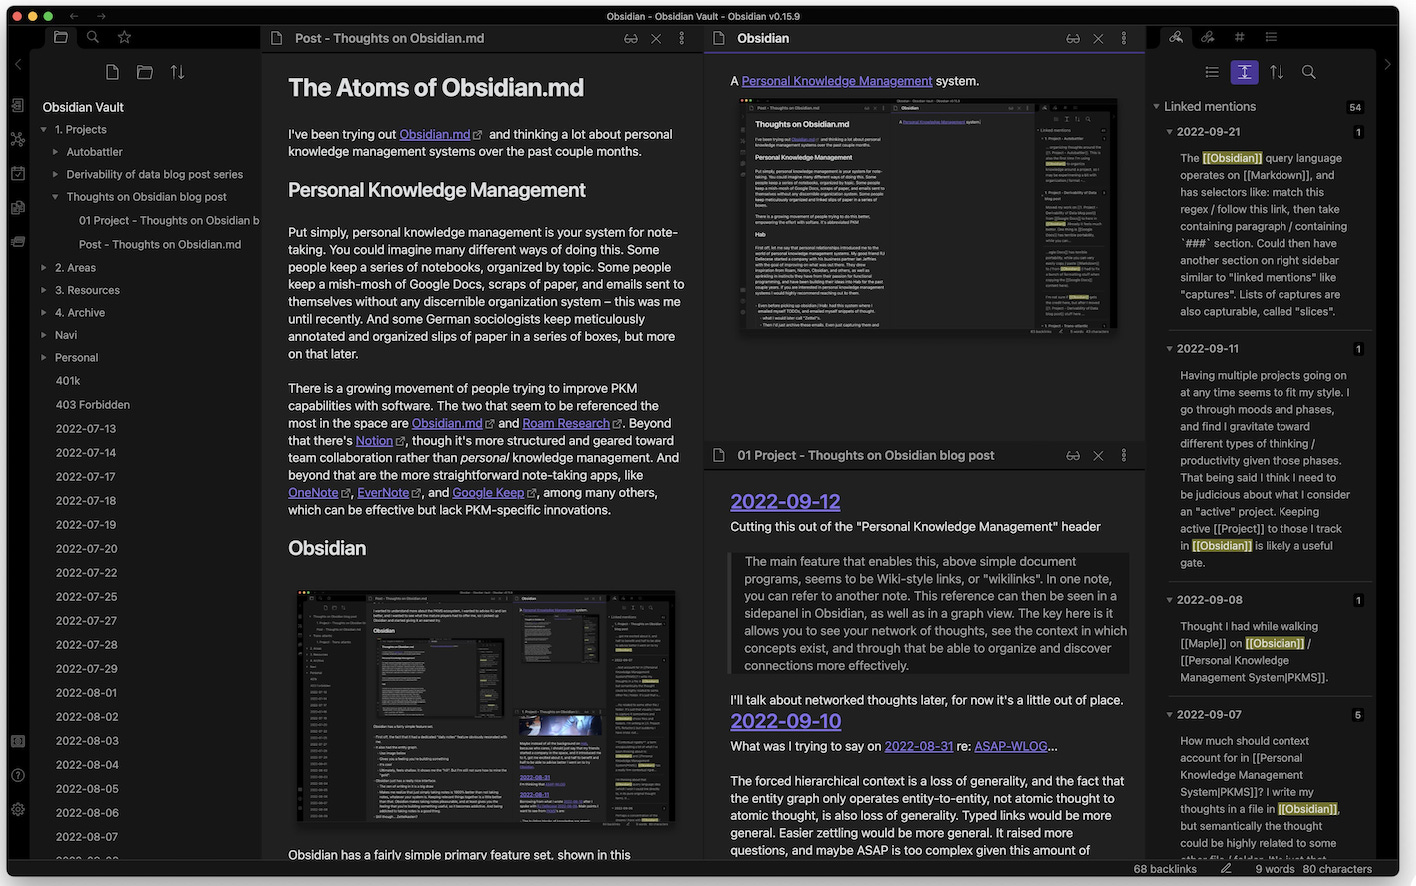Collapse the 2022-09-08 backlink result

coord(1170,600)
